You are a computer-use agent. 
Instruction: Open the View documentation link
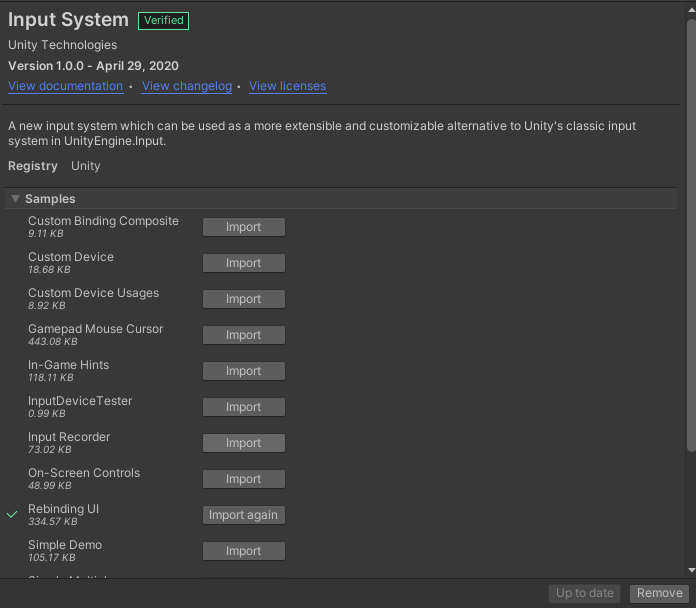coord(65,86)
